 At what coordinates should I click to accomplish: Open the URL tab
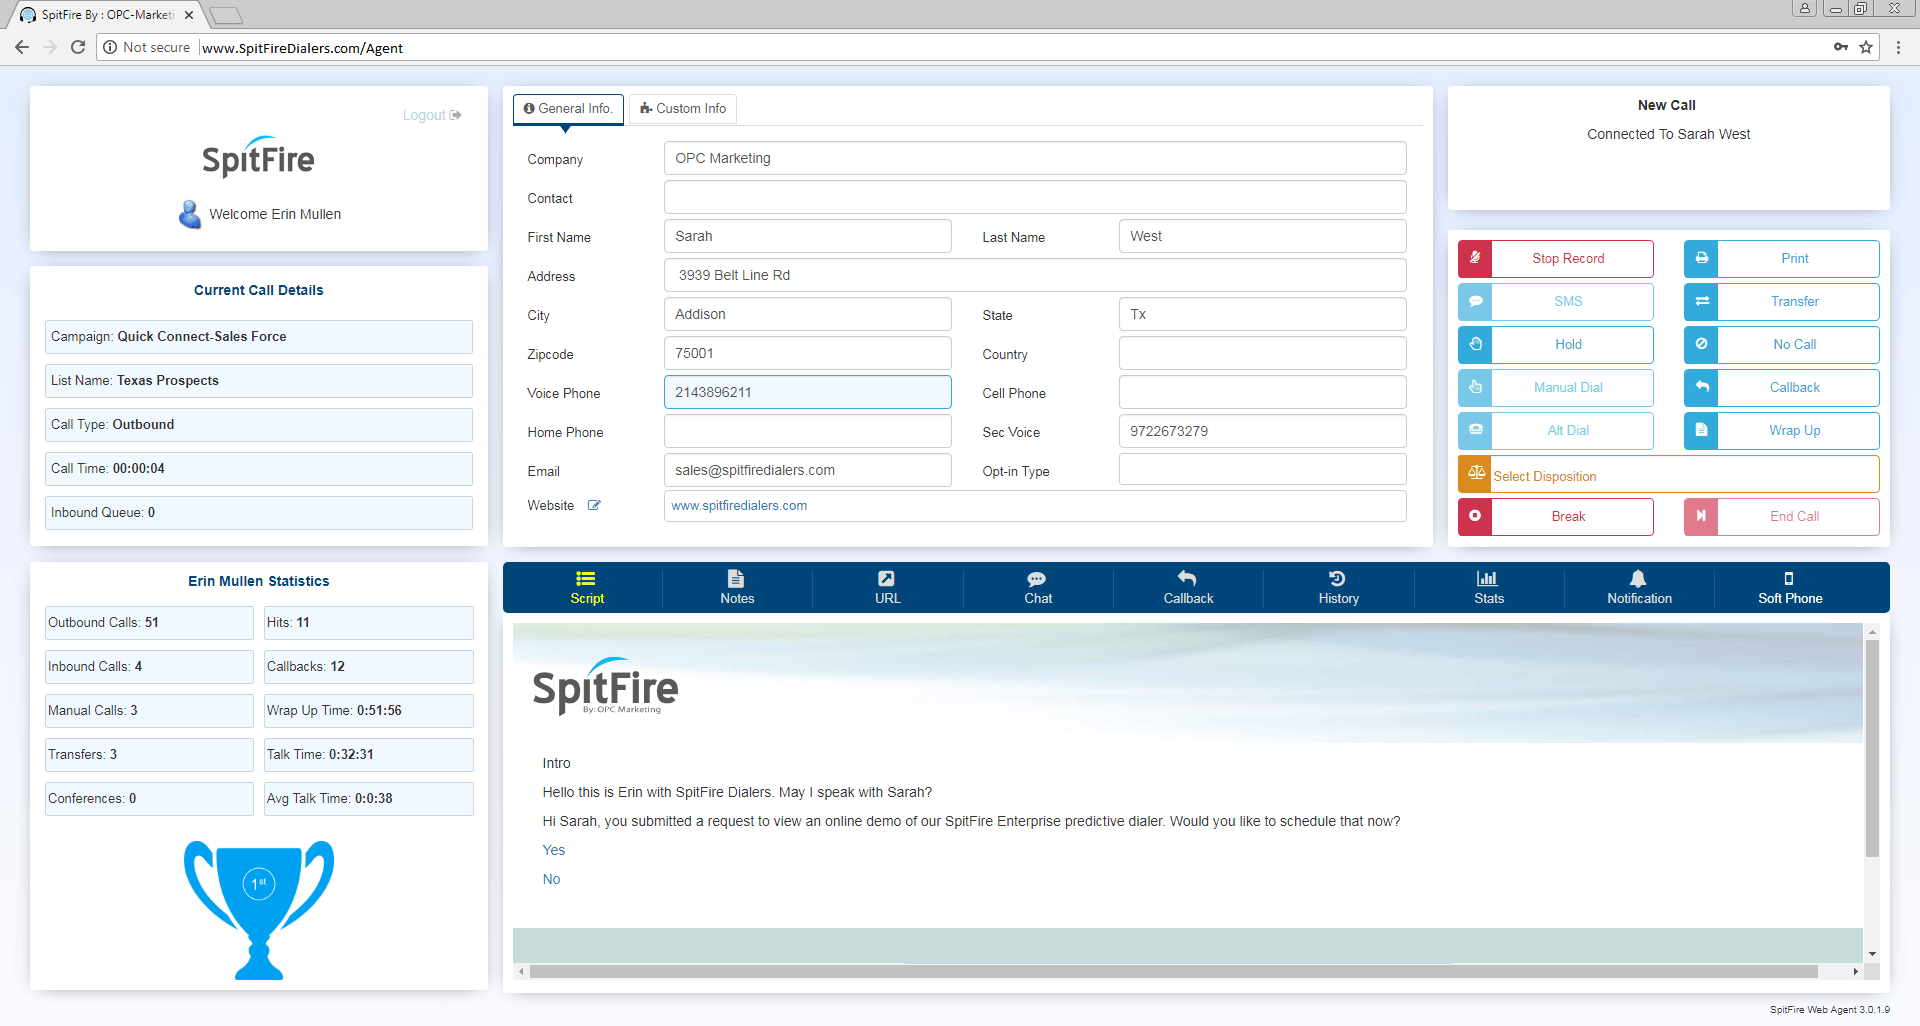pyautogui.click(x=888, y=587)
